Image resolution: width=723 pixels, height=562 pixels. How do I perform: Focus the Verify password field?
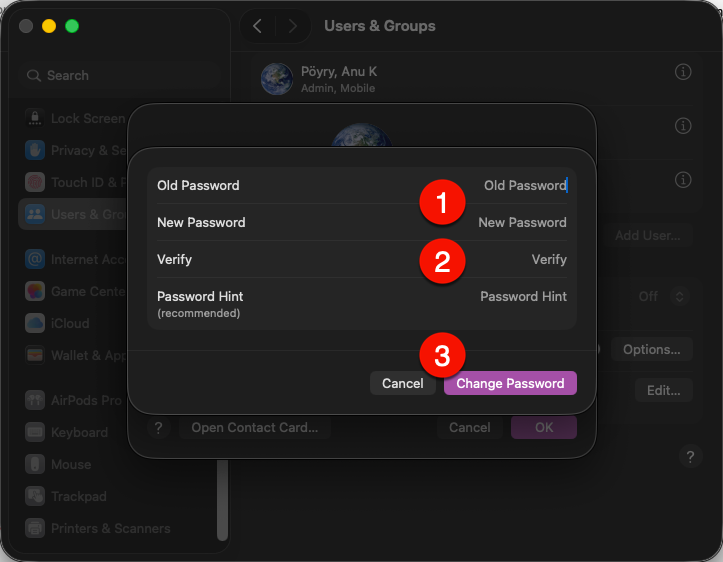tap(362, 259)
